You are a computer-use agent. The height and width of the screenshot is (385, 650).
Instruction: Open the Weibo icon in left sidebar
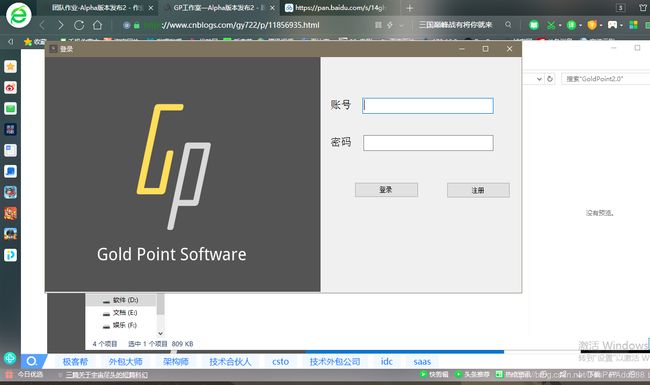[x=10, y=87]
